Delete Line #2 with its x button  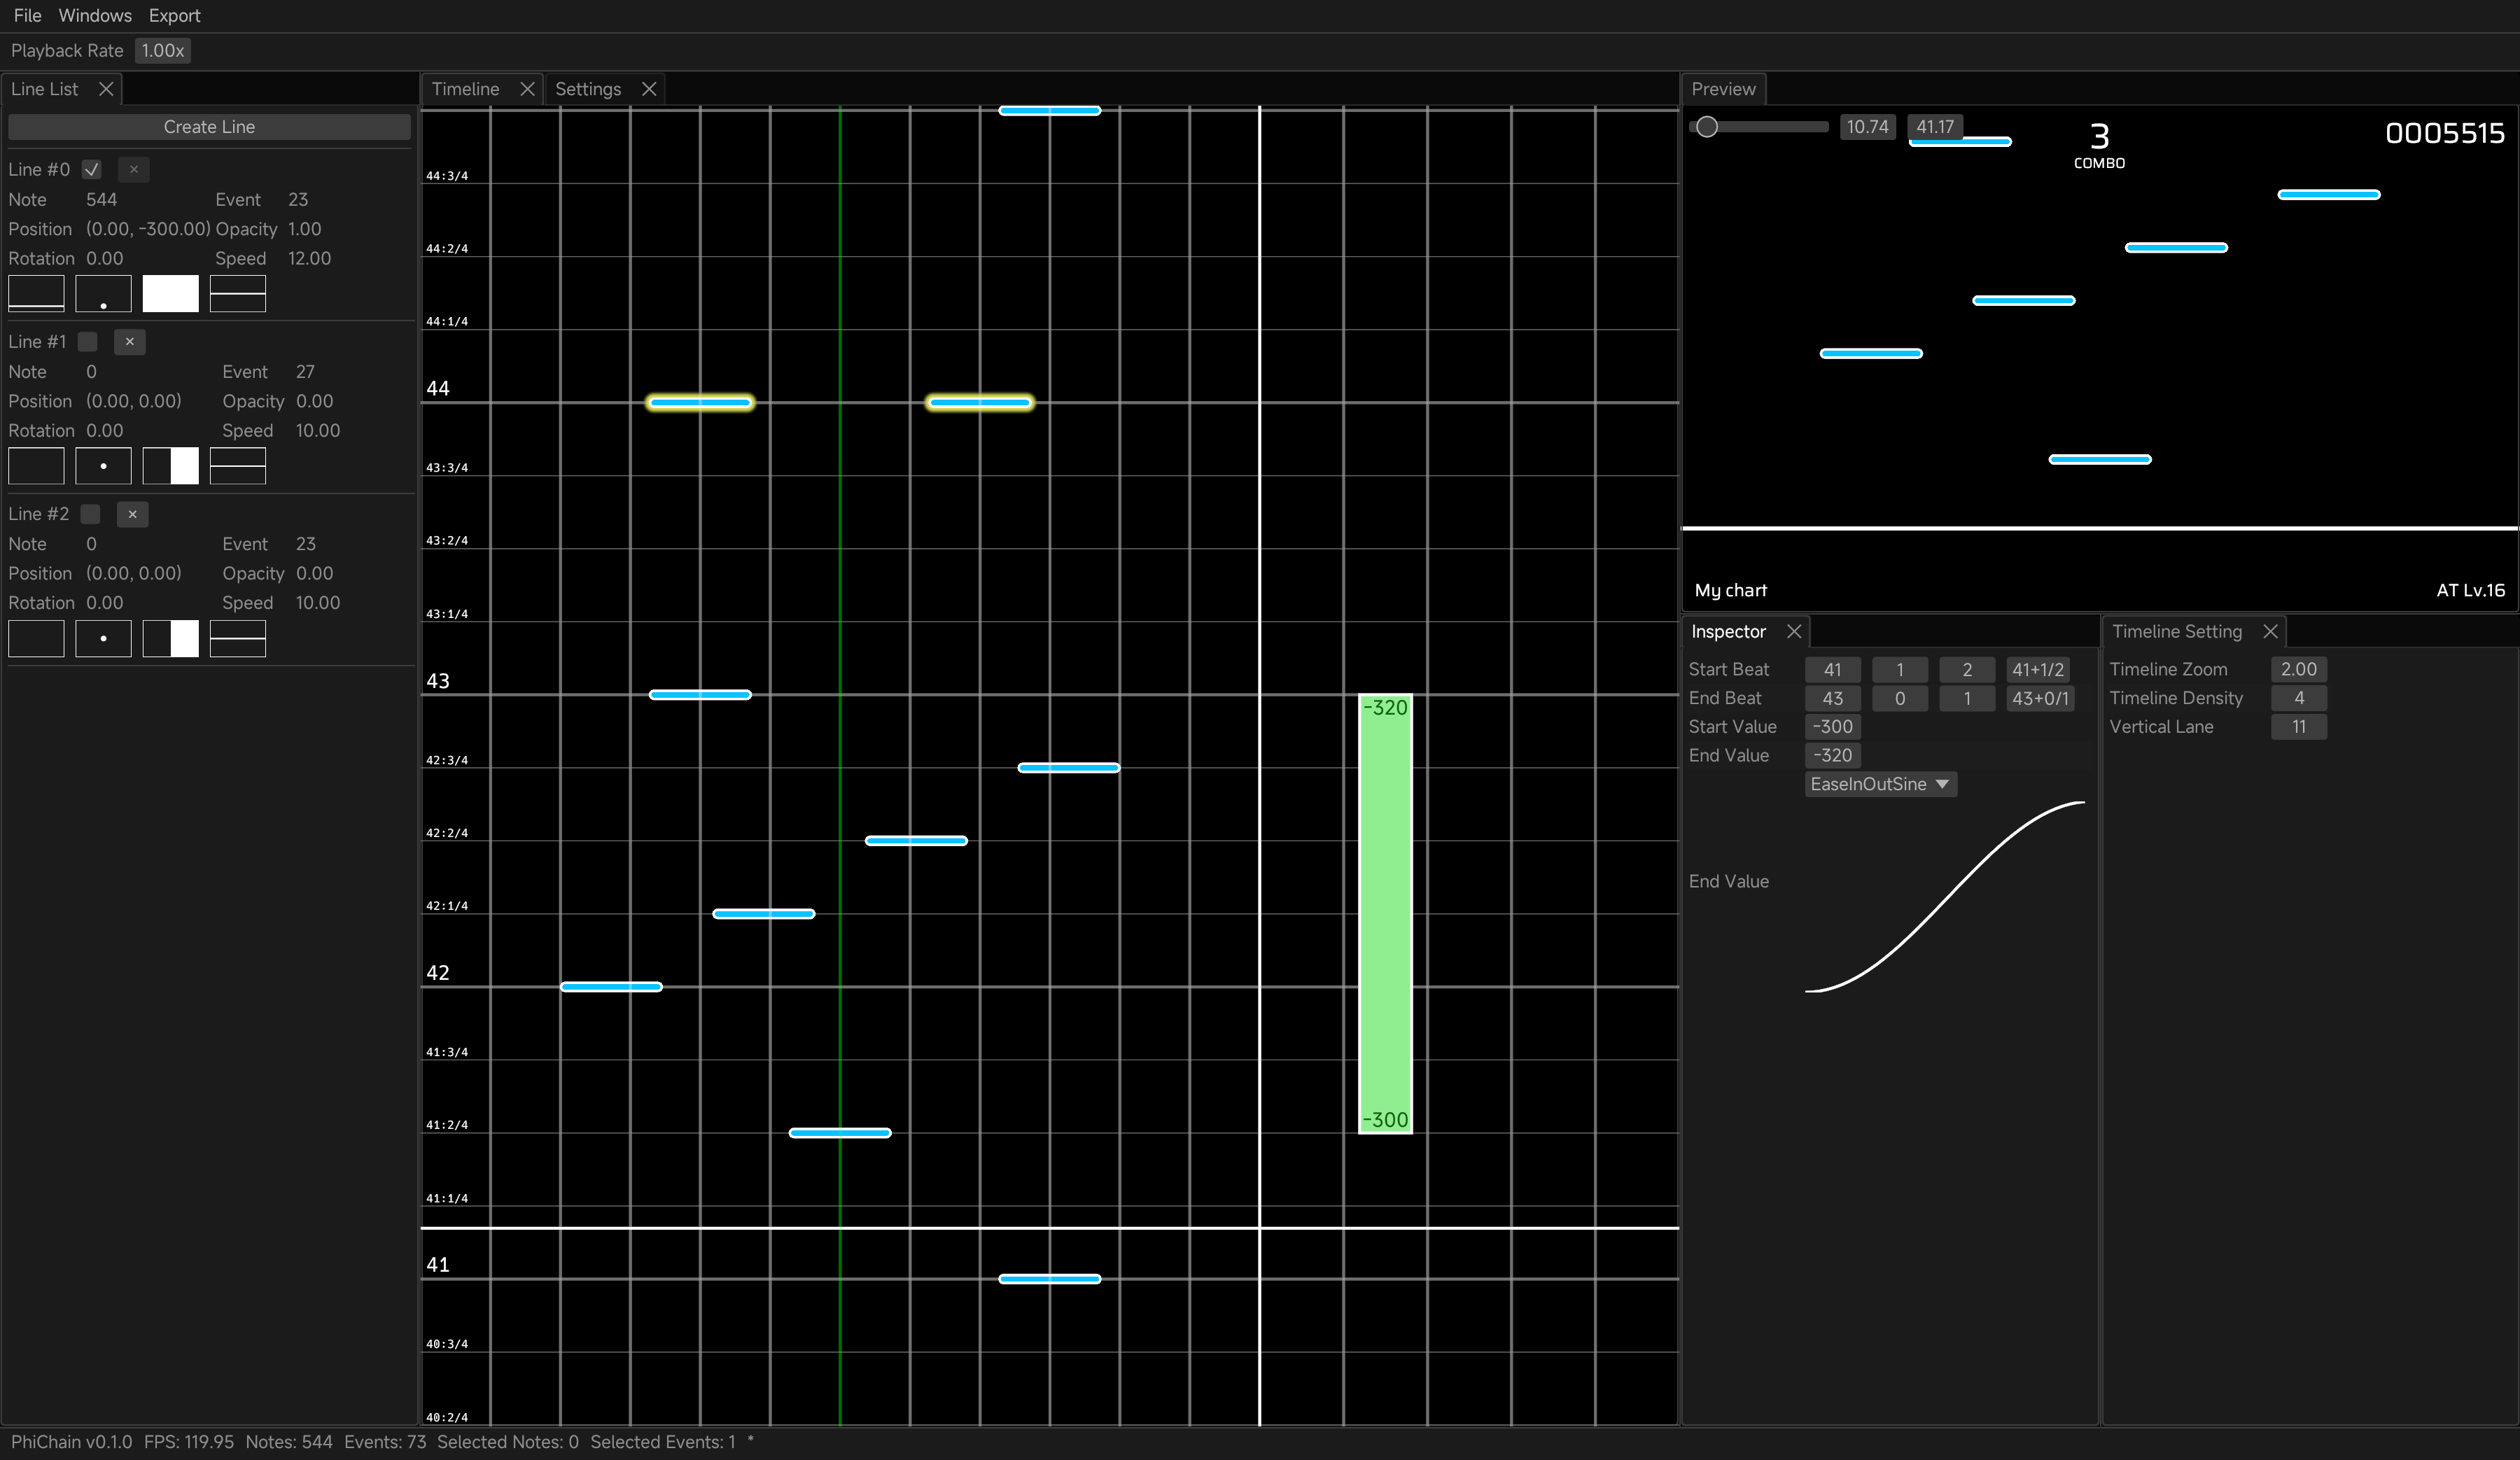tap(132, 514)
